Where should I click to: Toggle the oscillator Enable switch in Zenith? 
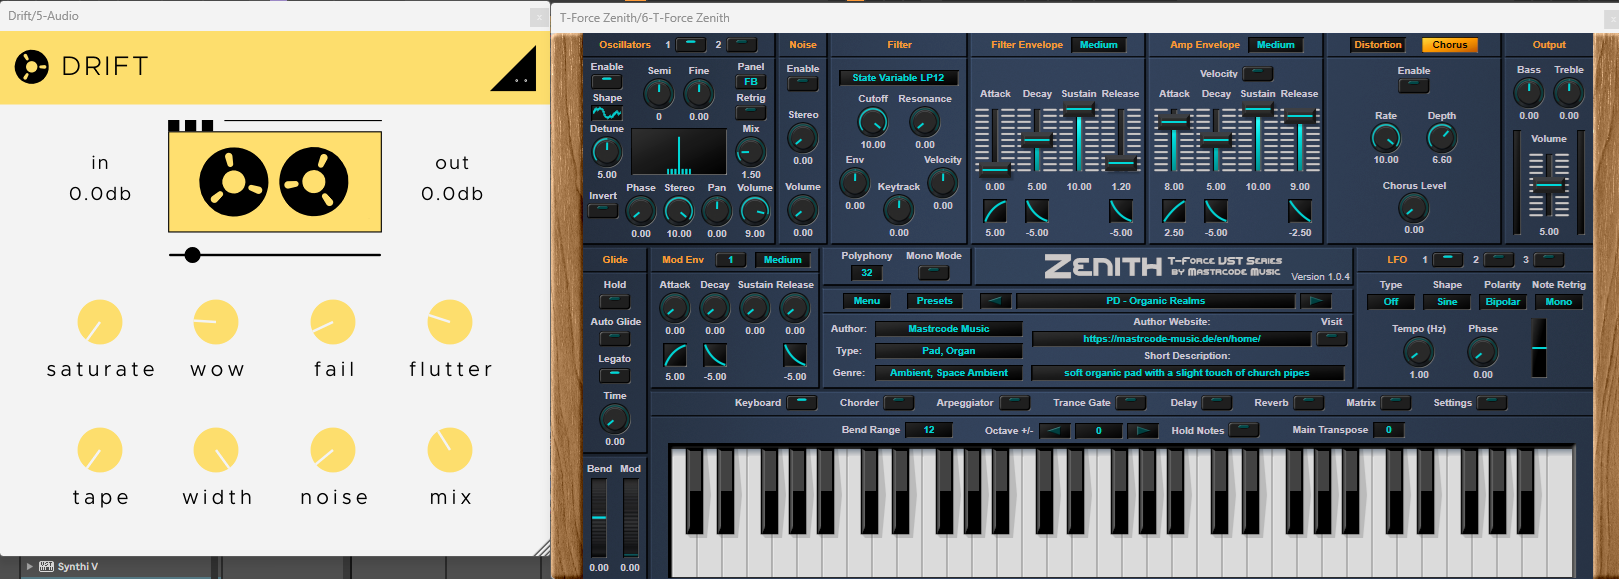607,82
